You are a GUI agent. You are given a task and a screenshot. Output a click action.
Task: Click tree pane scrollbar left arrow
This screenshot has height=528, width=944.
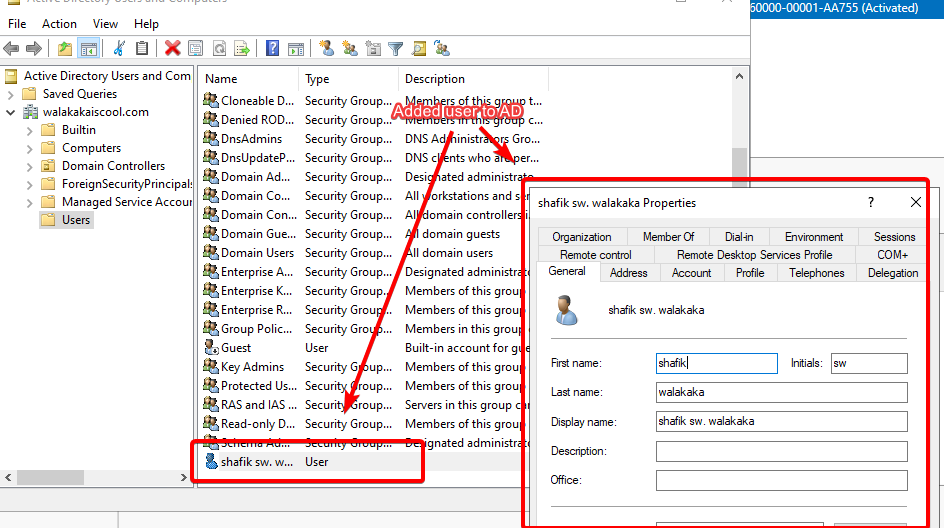click(8, 477)
